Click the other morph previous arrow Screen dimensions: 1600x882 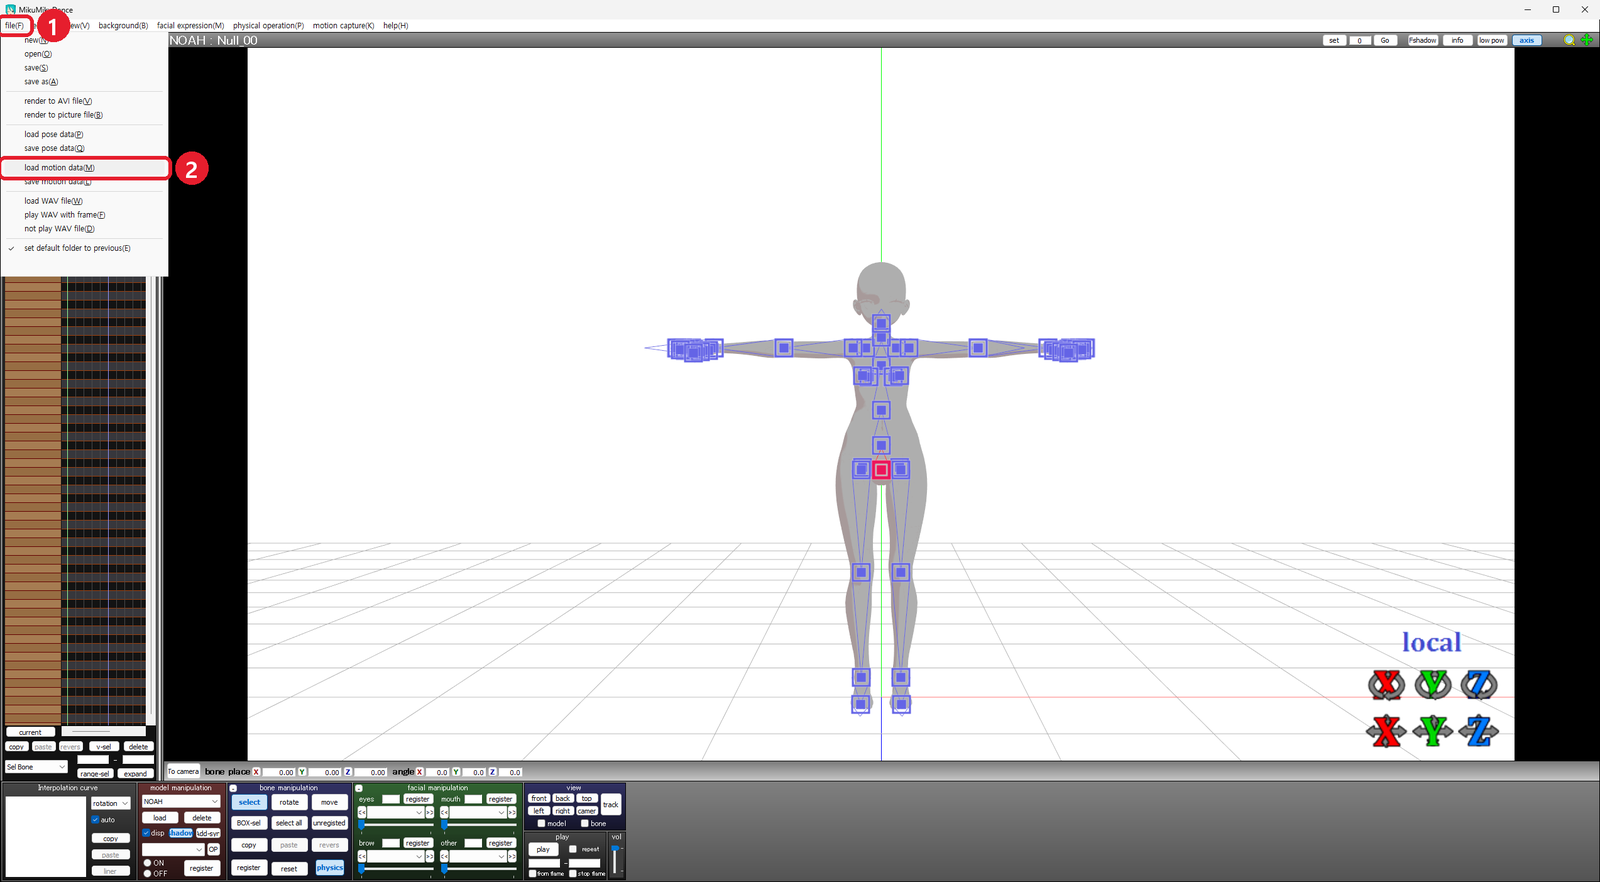click(x=444, y=856)
